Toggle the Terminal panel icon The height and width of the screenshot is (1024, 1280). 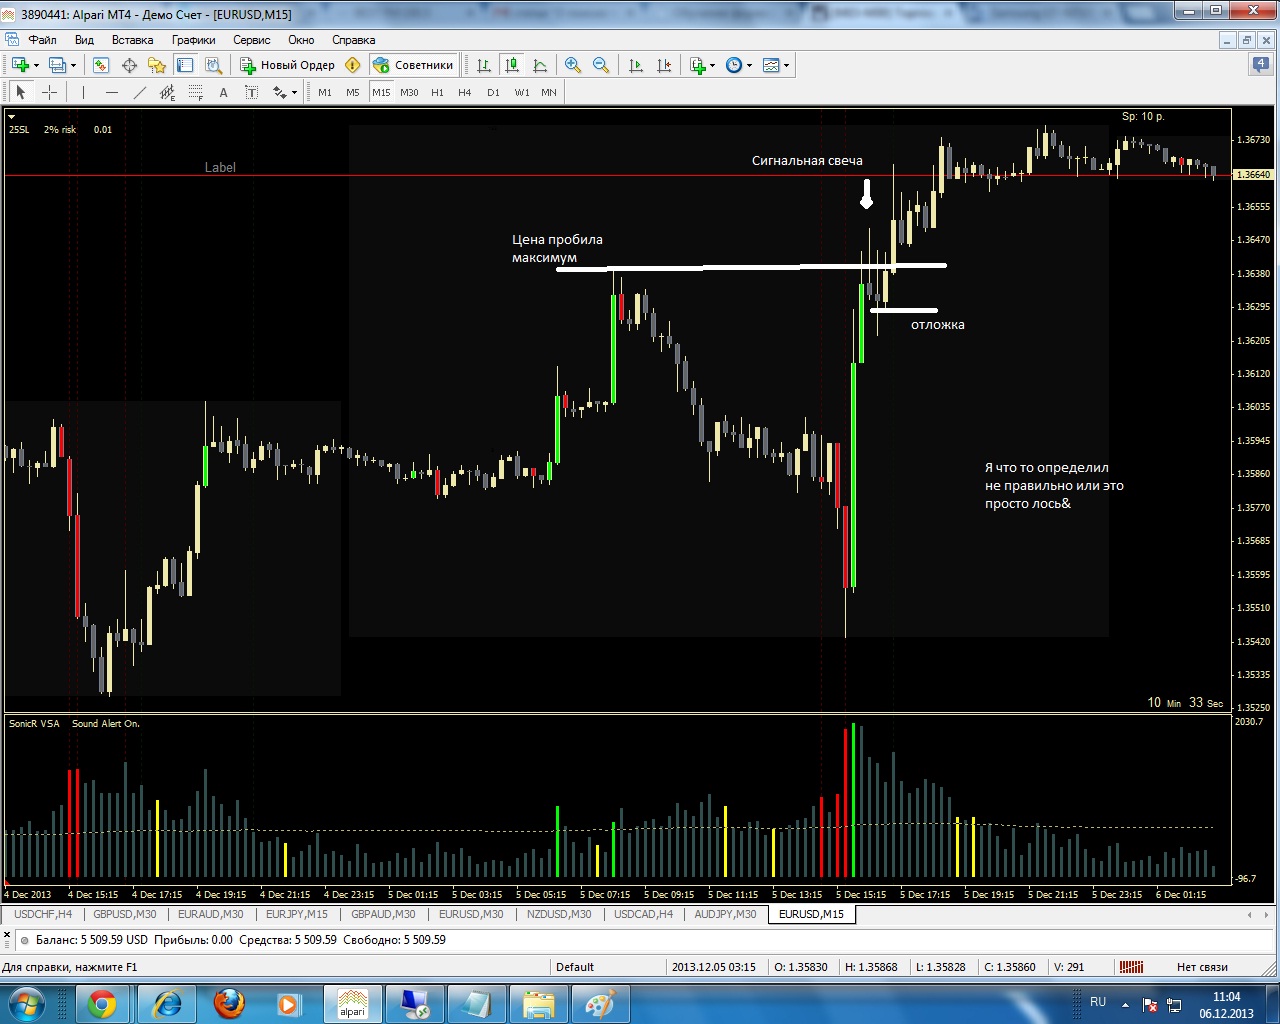point(185,65)
